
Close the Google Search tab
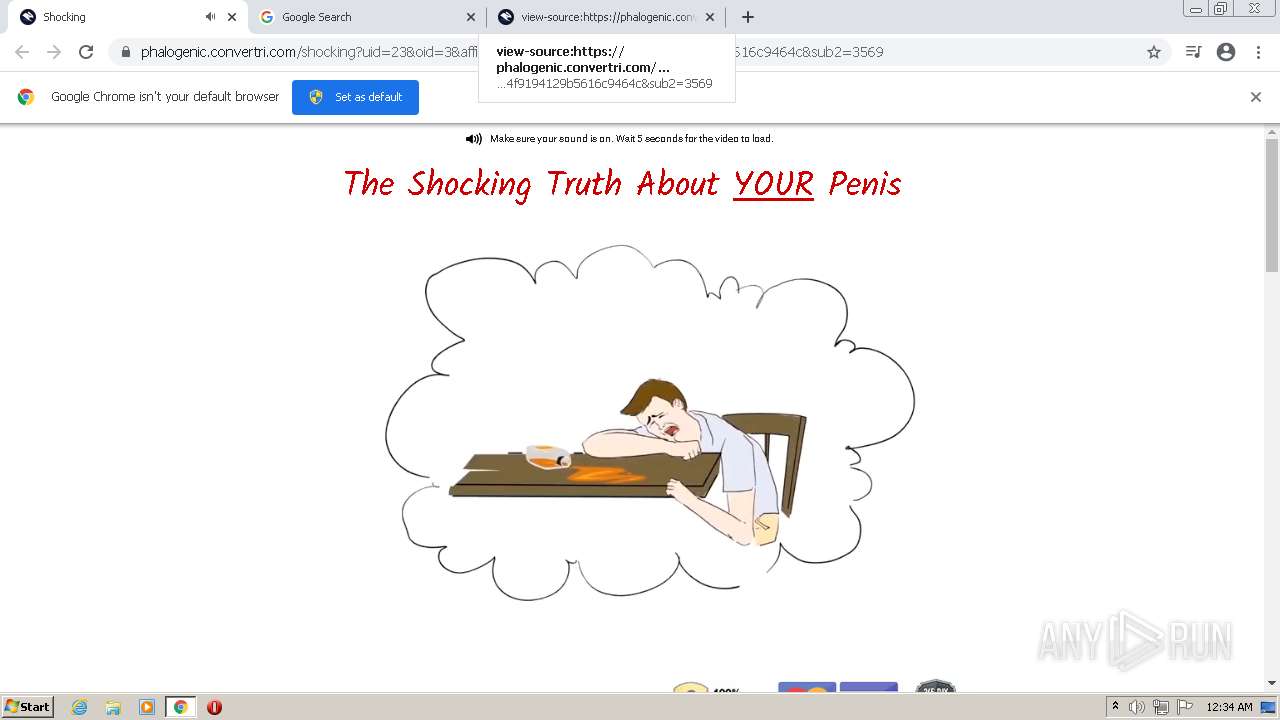coord(471,17)
